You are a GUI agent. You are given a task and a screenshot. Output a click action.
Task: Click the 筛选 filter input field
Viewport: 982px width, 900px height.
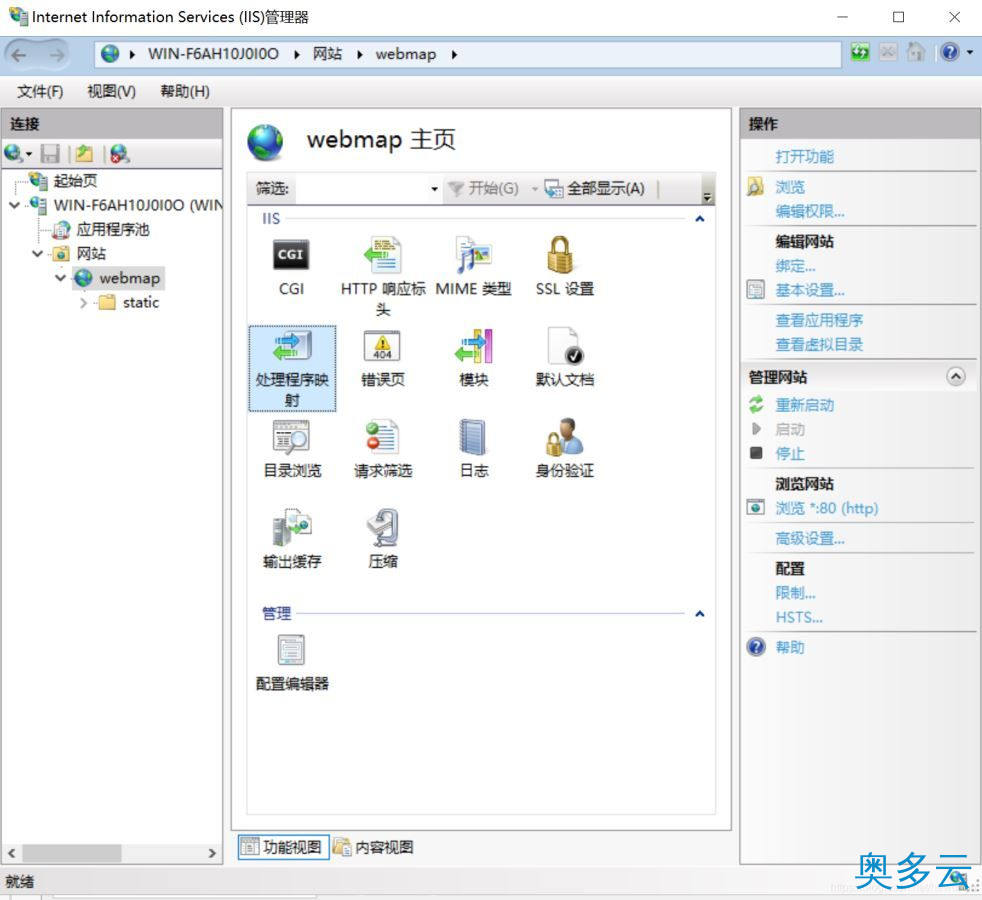[361, 189]
